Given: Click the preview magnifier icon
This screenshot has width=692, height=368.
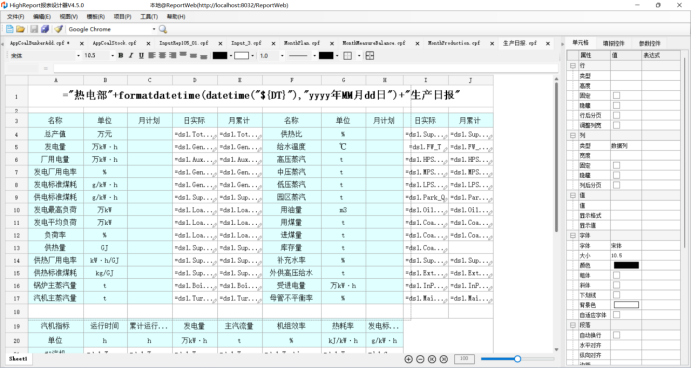Looking at the screenshot, I should pyautogui.click(x=163, y=29).
